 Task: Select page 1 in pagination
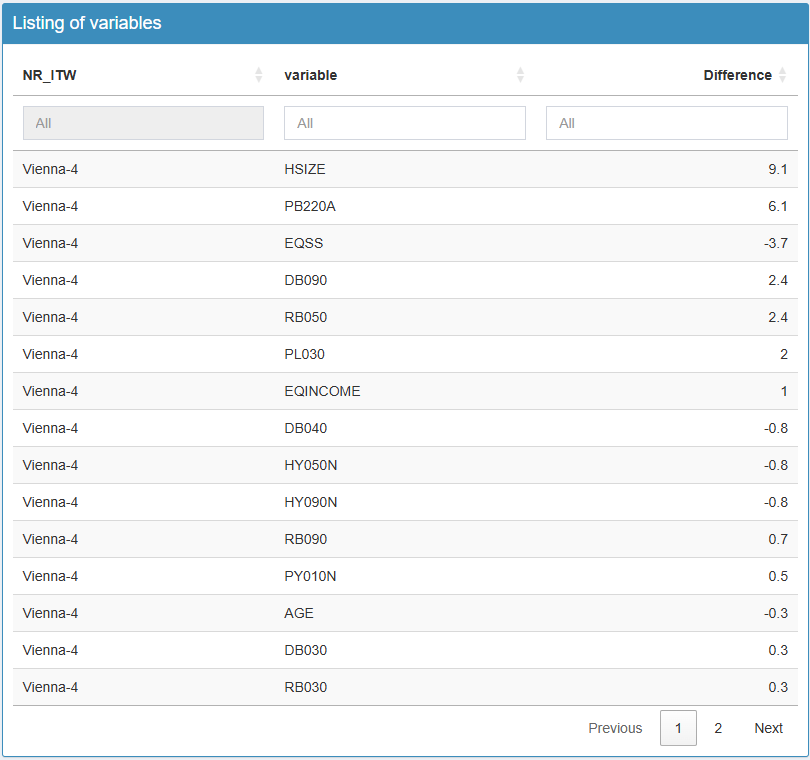[678, 728]
